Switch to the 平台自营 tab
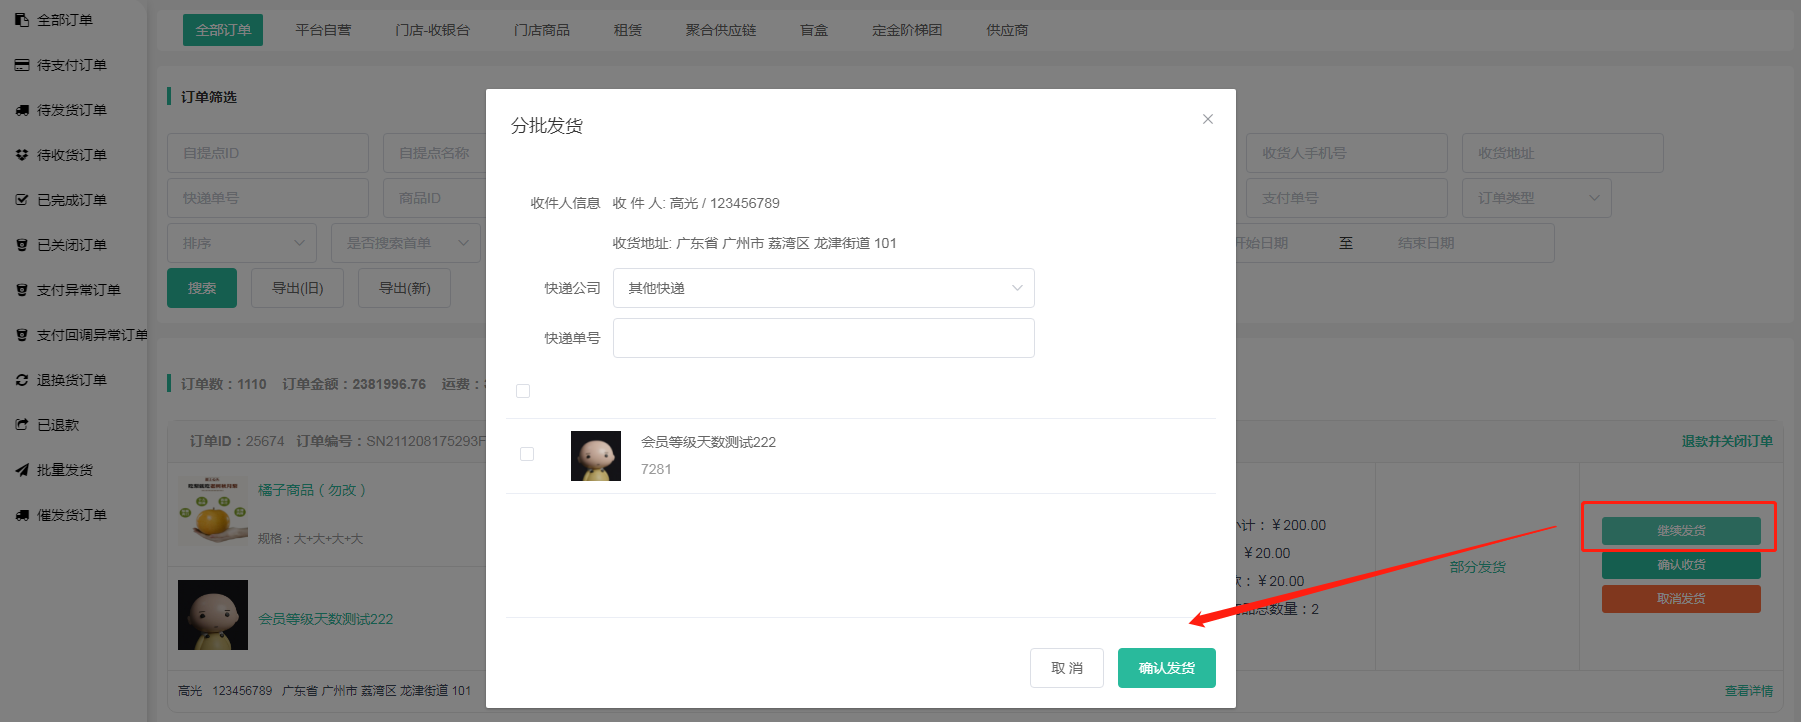The width and height of the screenshot is (1801, 722). (323, 30)
